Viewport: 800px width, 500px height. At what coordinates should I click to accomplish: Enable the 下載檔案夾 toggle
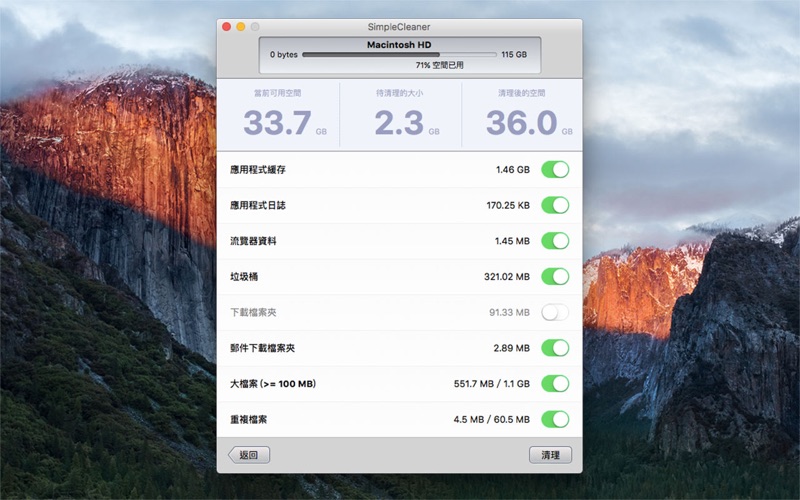[555, 312]
